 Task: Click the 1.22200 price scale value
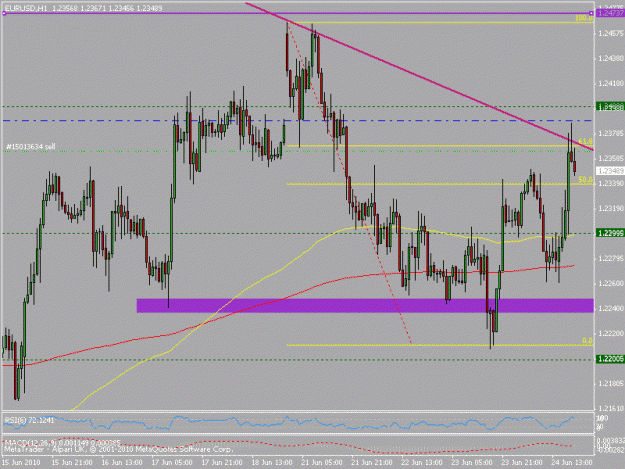611,334
